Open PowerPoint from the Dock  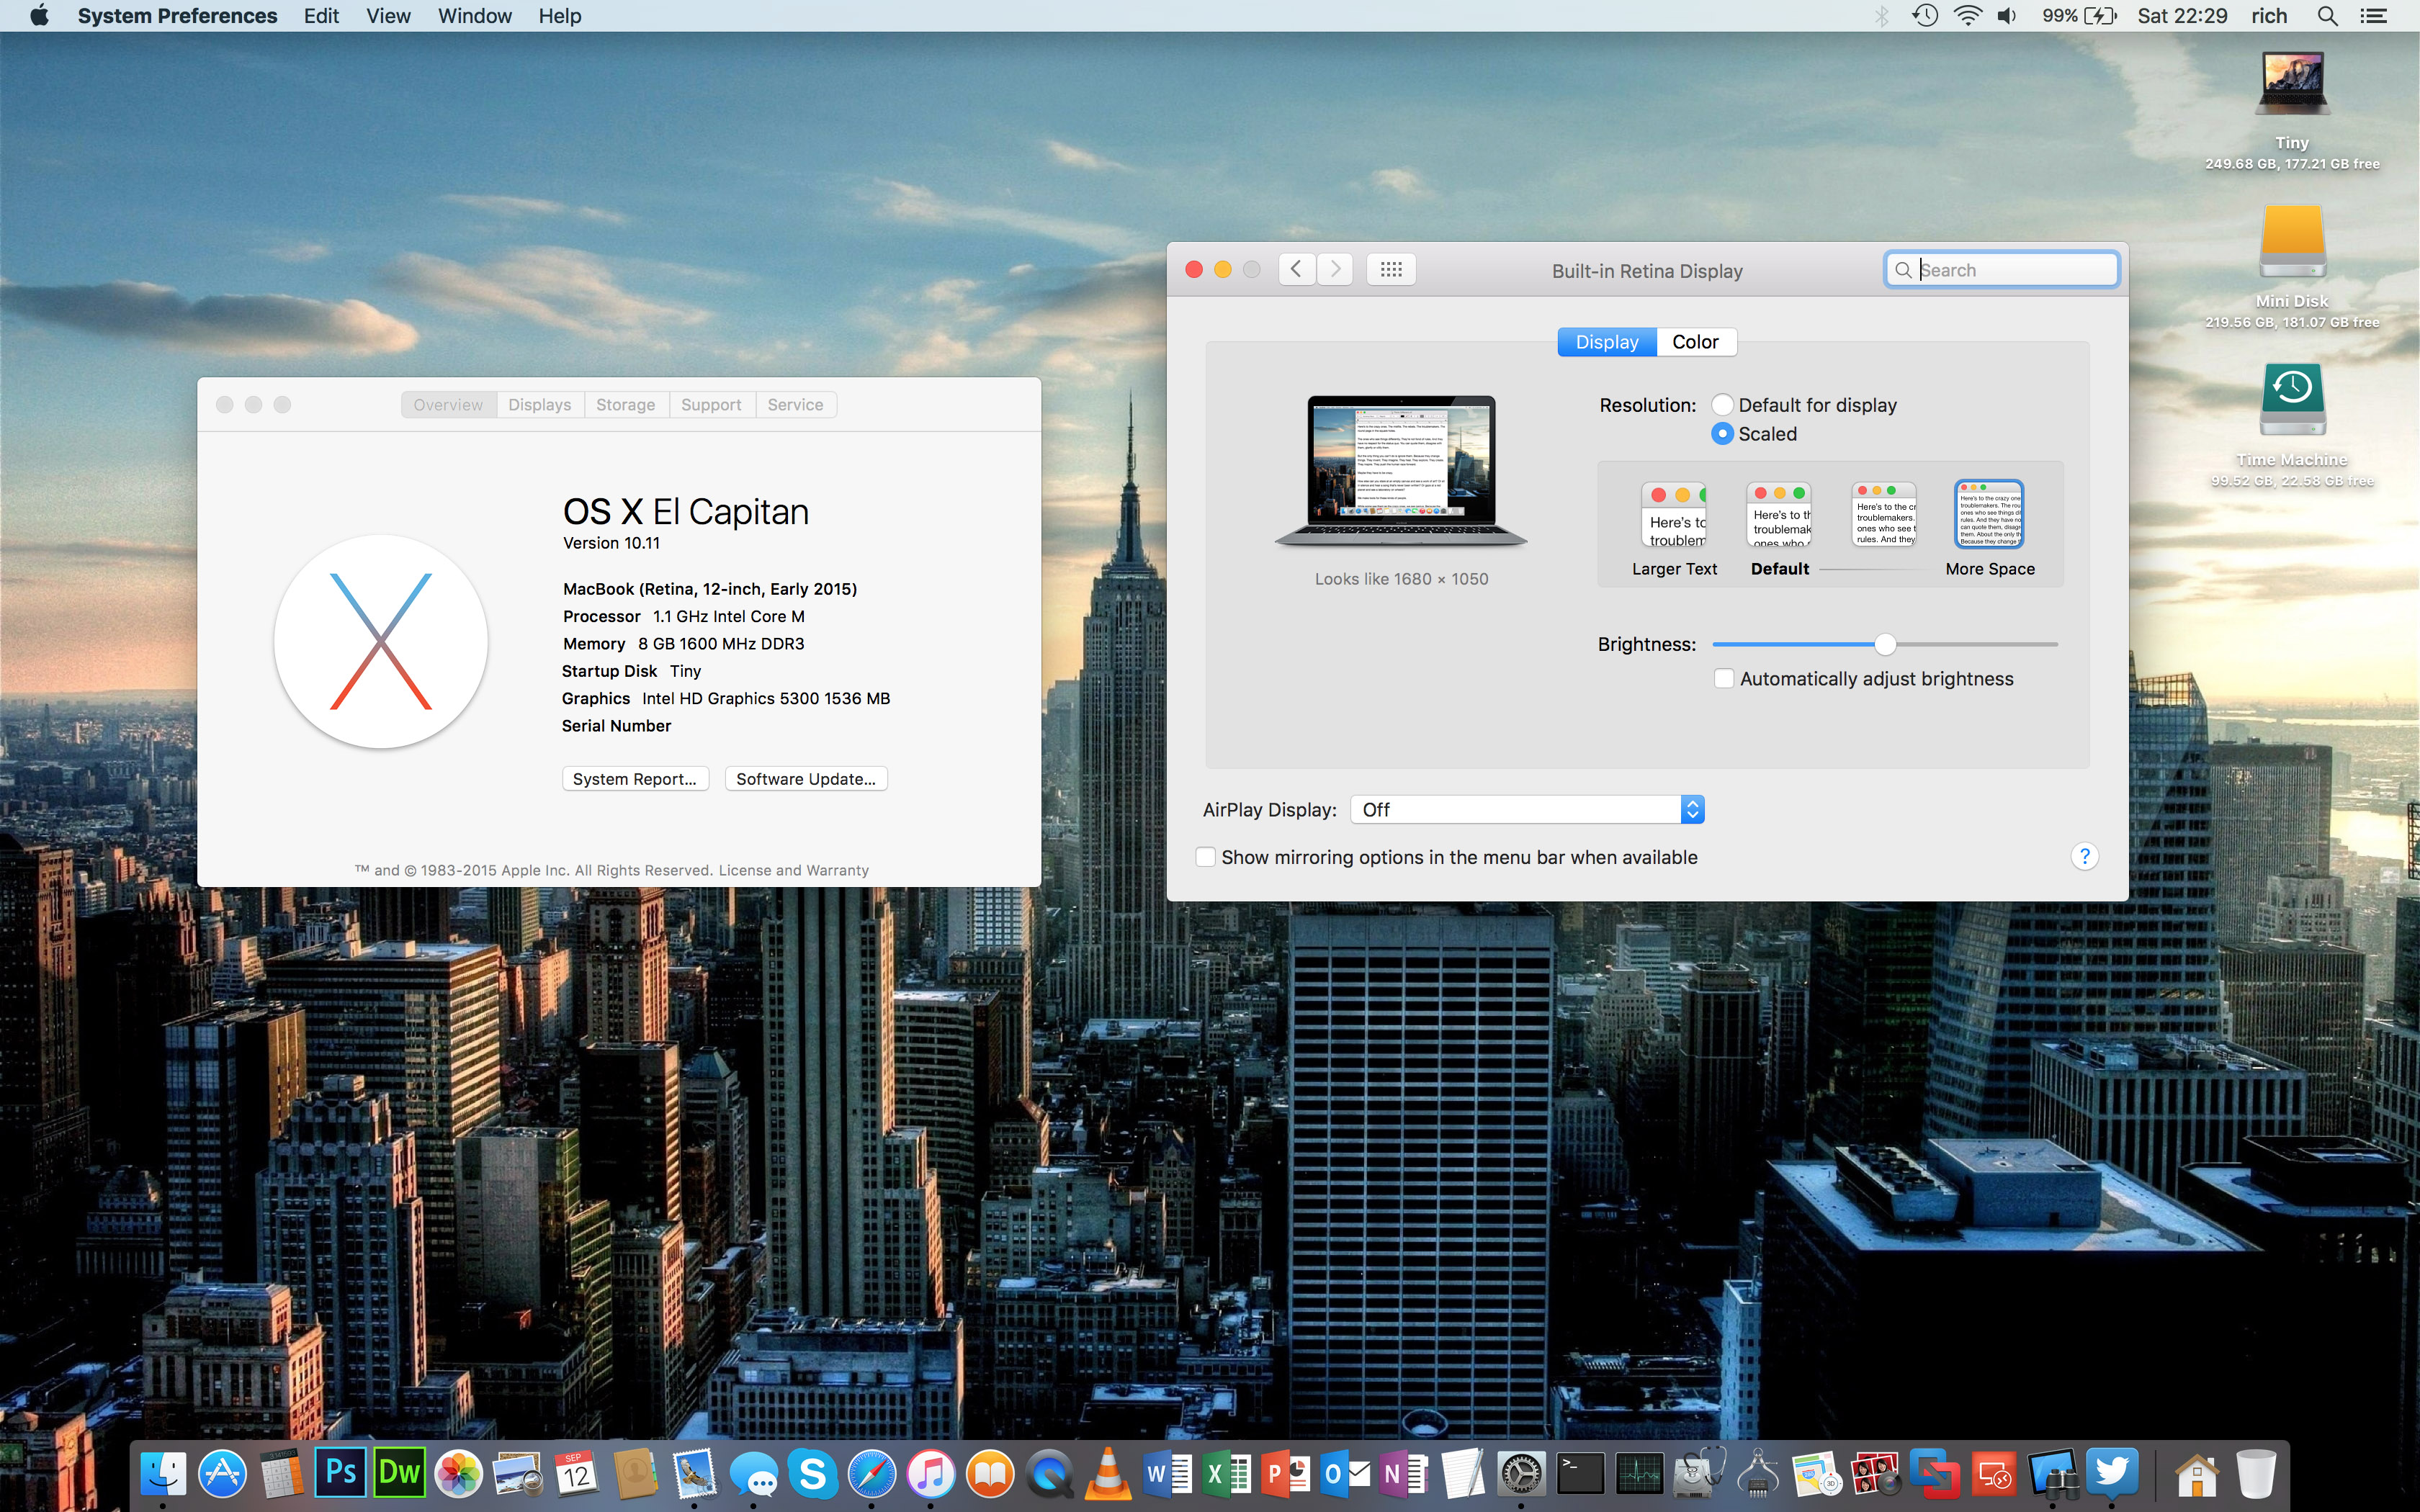point(1286,1473)
